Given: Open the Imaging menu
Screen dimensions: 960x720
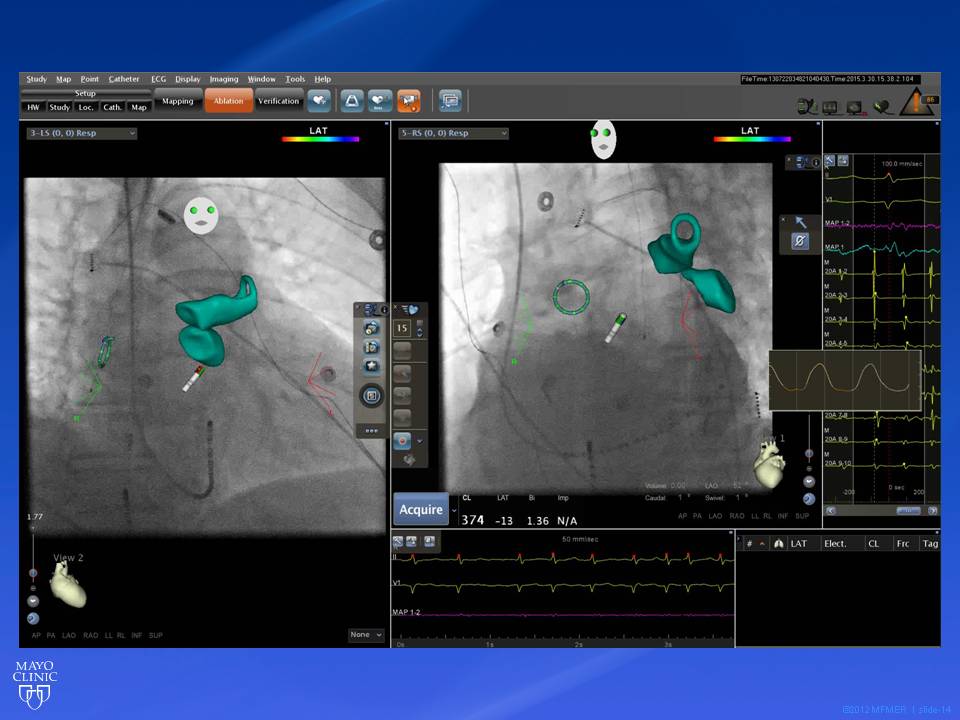Looking at the screenshot, I should pos(223,79).
